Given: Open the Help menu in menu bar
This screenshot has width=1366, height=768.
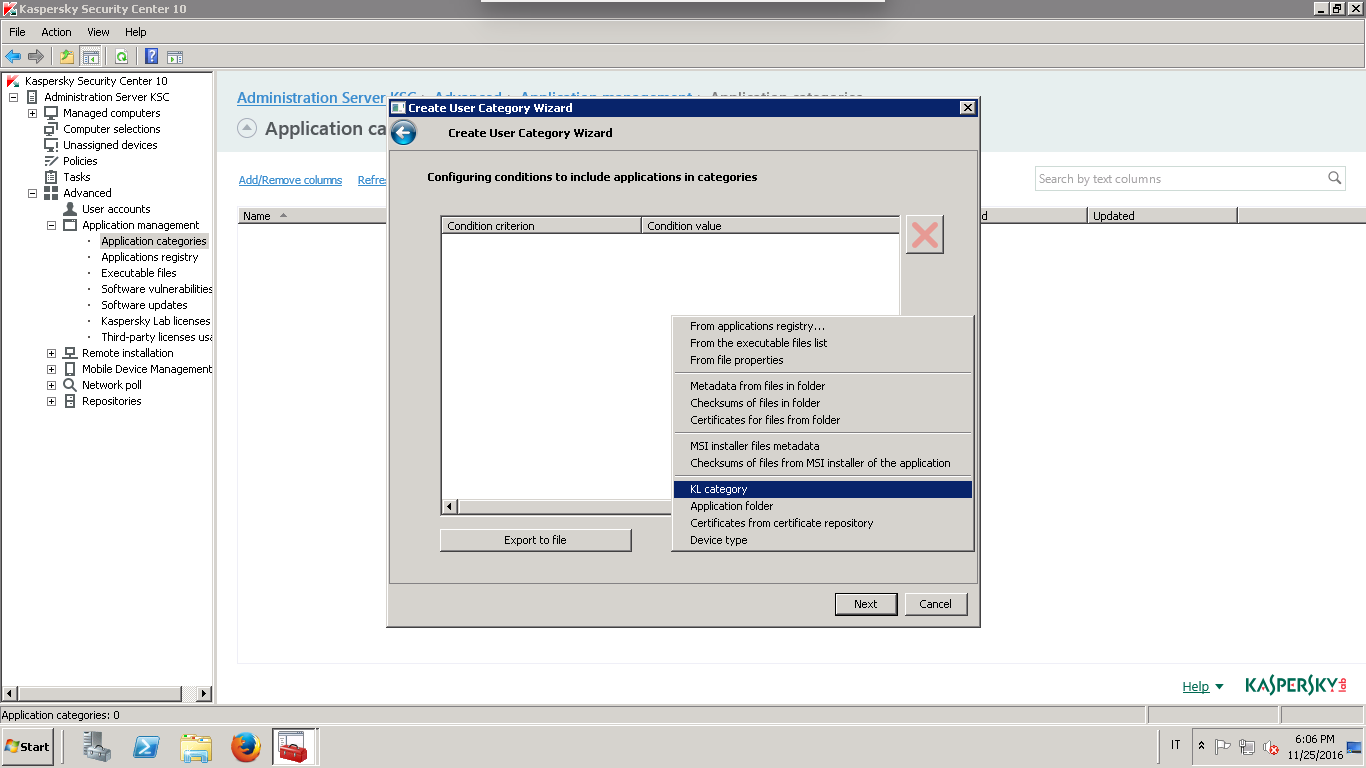Looking at the screenshot, I should (x=135, y=32).
